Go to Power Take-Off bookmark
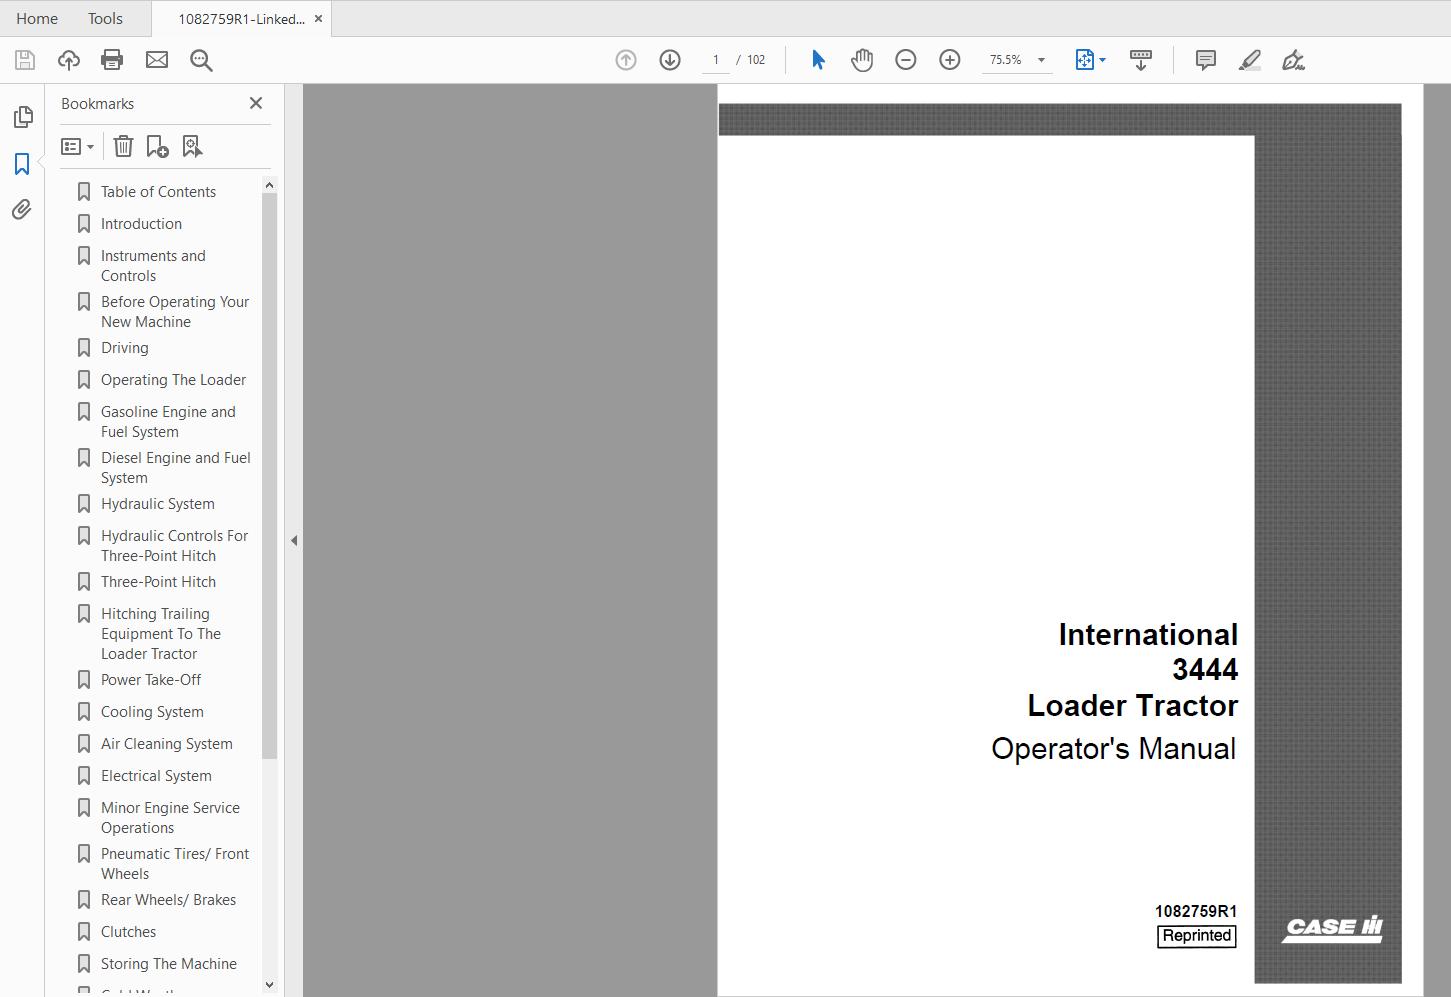 [x=151, y=680]
